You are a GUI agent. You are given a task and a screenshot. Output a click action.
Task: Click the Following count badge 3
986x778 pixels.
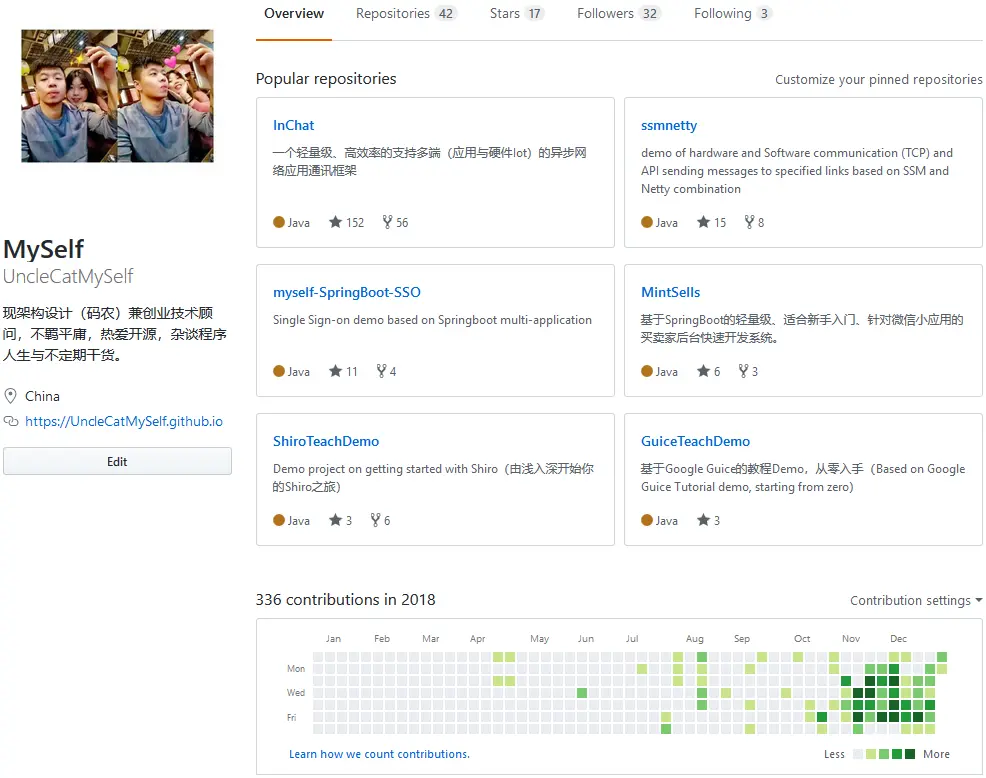(x=764, y=14)
